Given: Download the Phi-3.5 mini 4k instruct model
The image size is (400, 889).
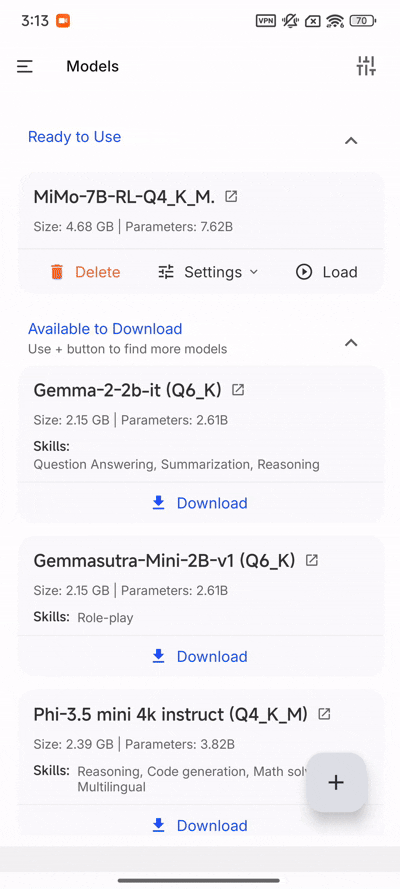Looking at the screenshot, I should tap(200, 825).
